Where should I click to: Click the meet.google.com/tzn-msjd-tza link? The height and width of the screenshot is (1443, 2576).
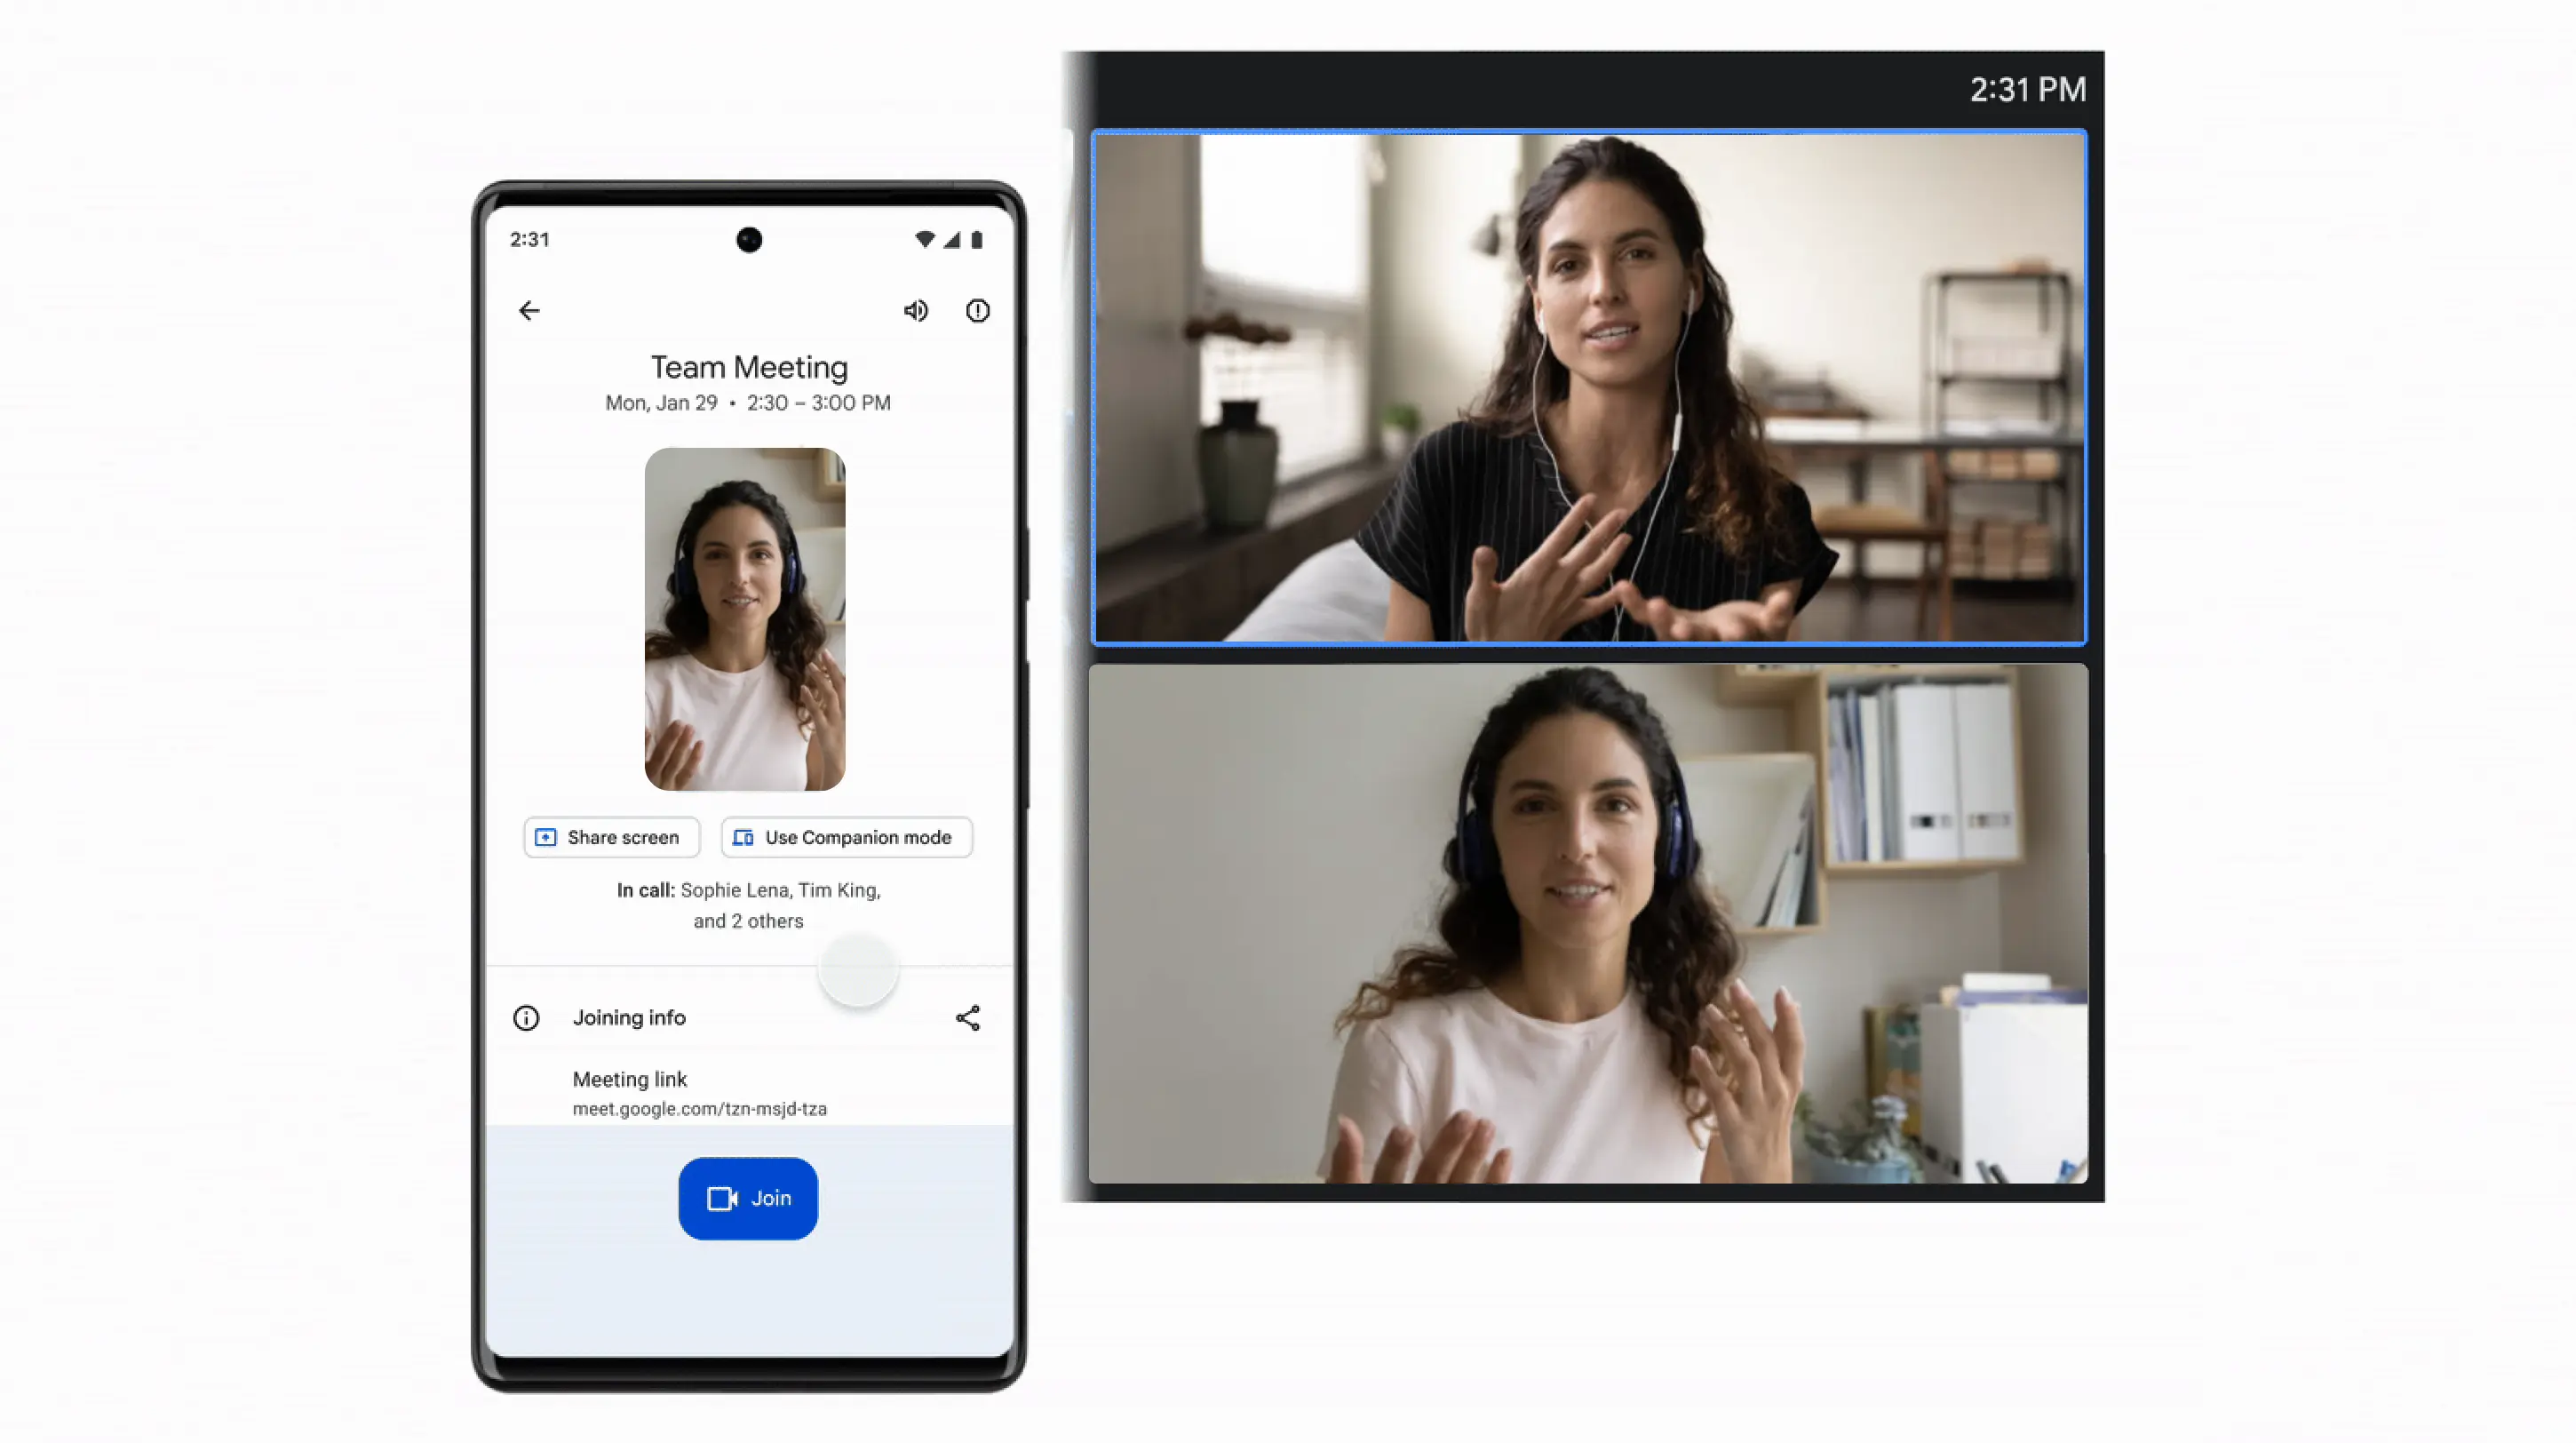coord(699,1108)
